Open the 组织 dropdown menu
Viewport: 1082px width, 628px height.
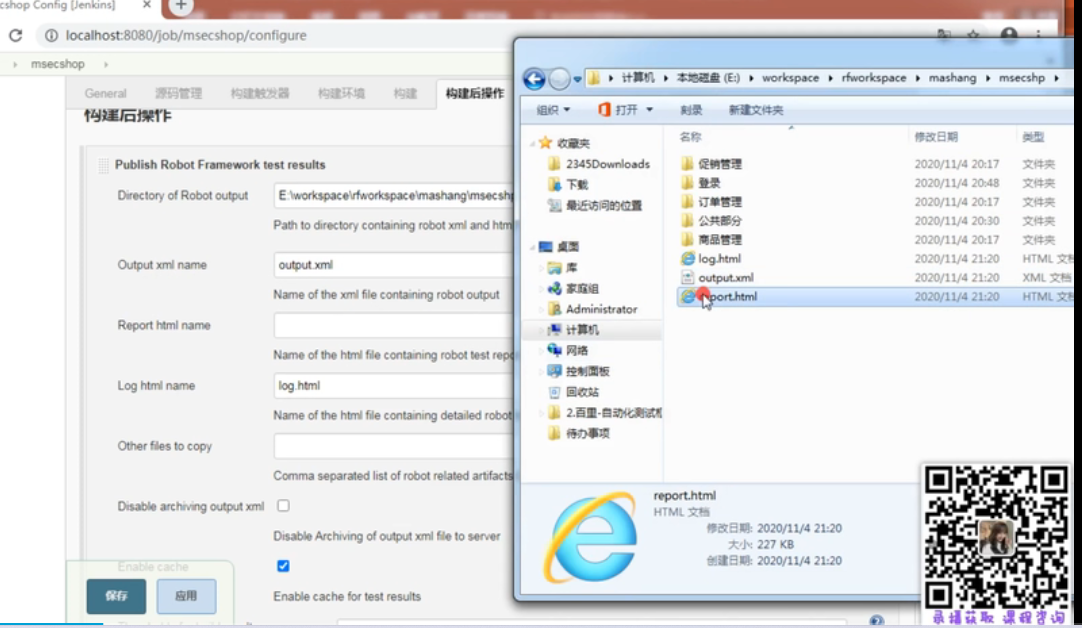[553, 110]
